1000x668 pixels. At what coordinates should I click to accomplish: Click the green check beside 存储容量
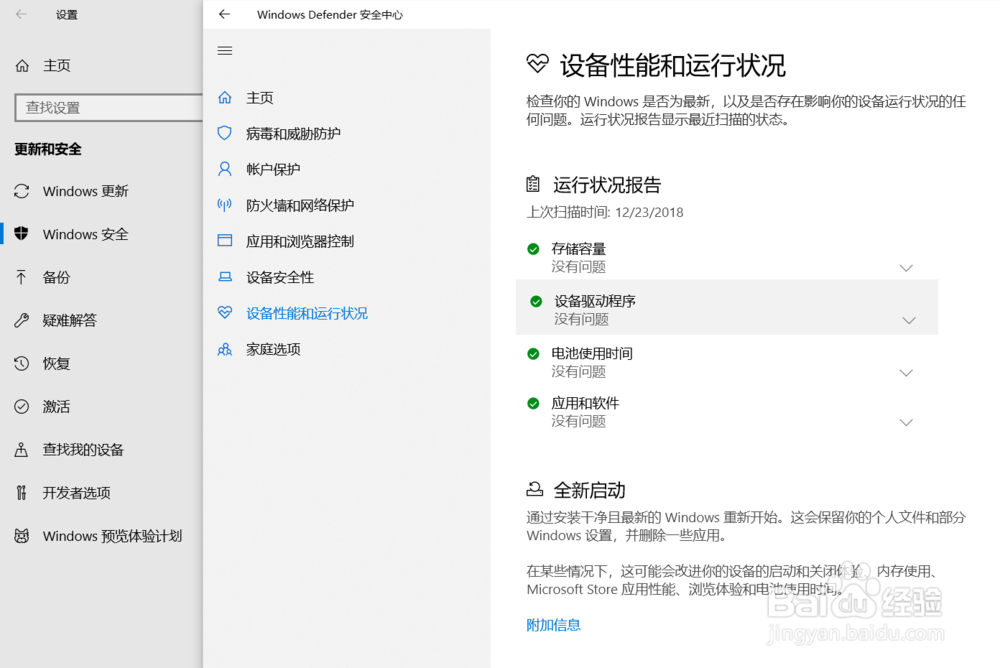(x=533, y=249)
